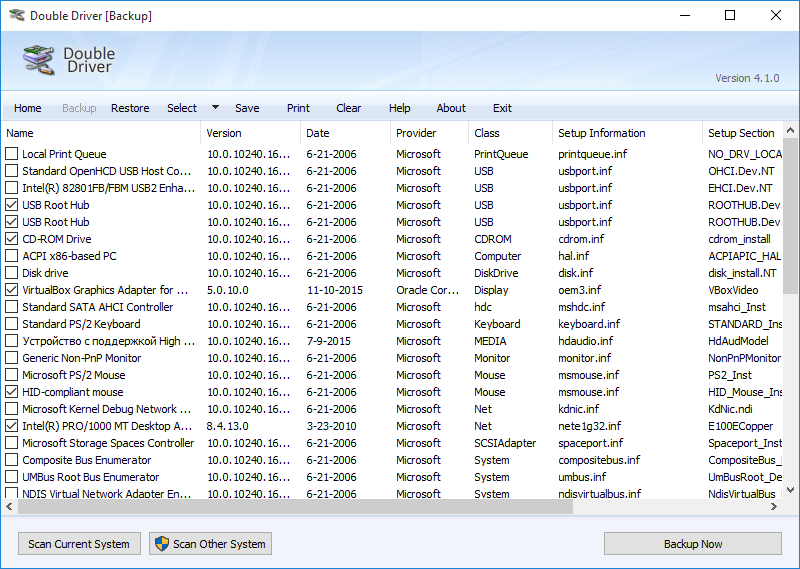Viewport: 800px width, 569px height.
Task: Click the Select menu item
Action: (x=182, y=108)
